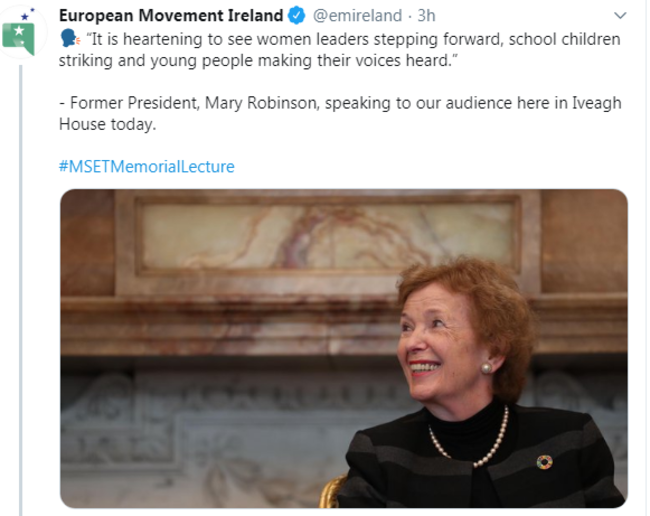
Task: Click the white star in the green logo
Action: click(x=19, y=31)
